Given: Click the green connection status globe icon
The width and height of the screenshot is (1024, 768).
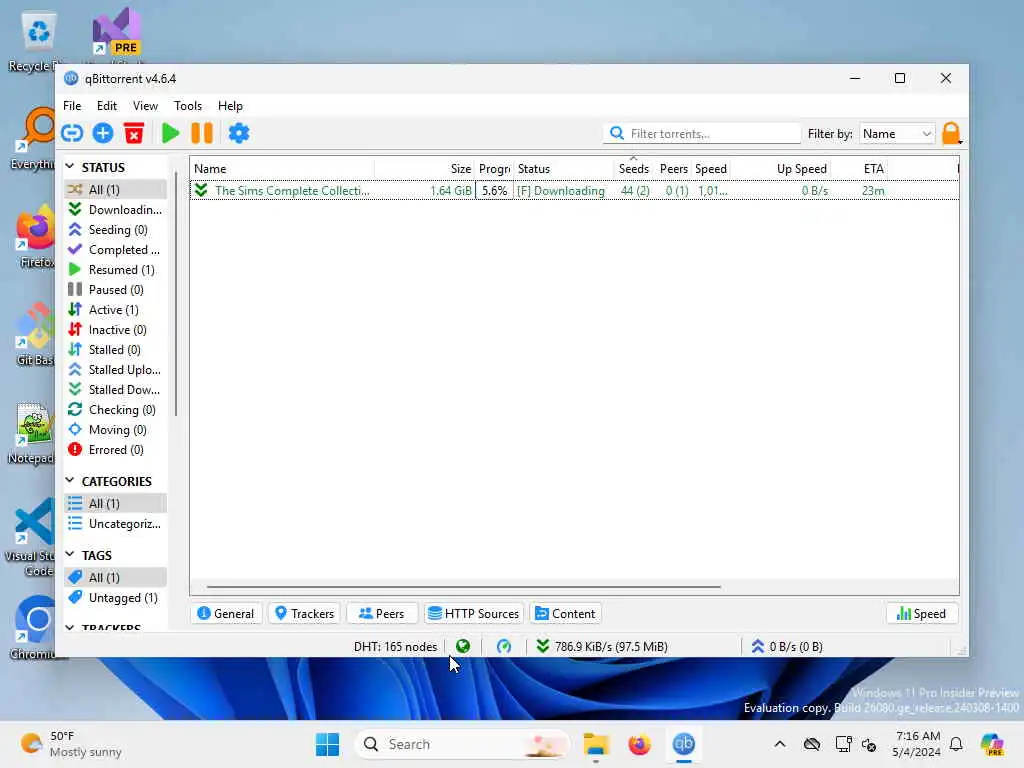Looking at the screenshot, I should 463,647.
